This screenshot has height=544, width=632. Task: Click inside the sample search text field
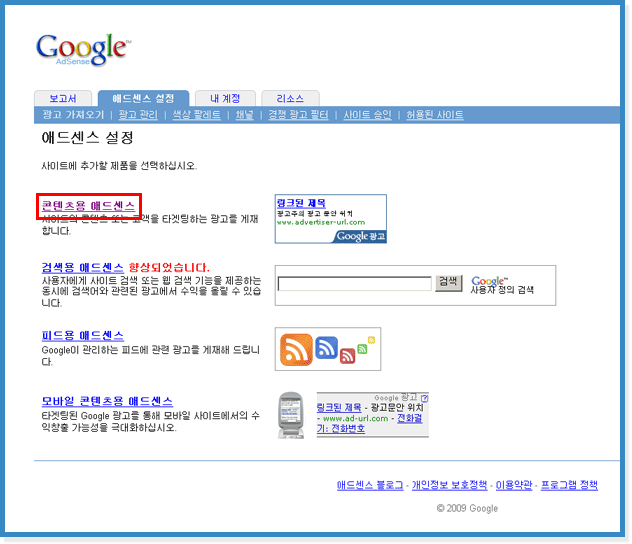(354, 284)
